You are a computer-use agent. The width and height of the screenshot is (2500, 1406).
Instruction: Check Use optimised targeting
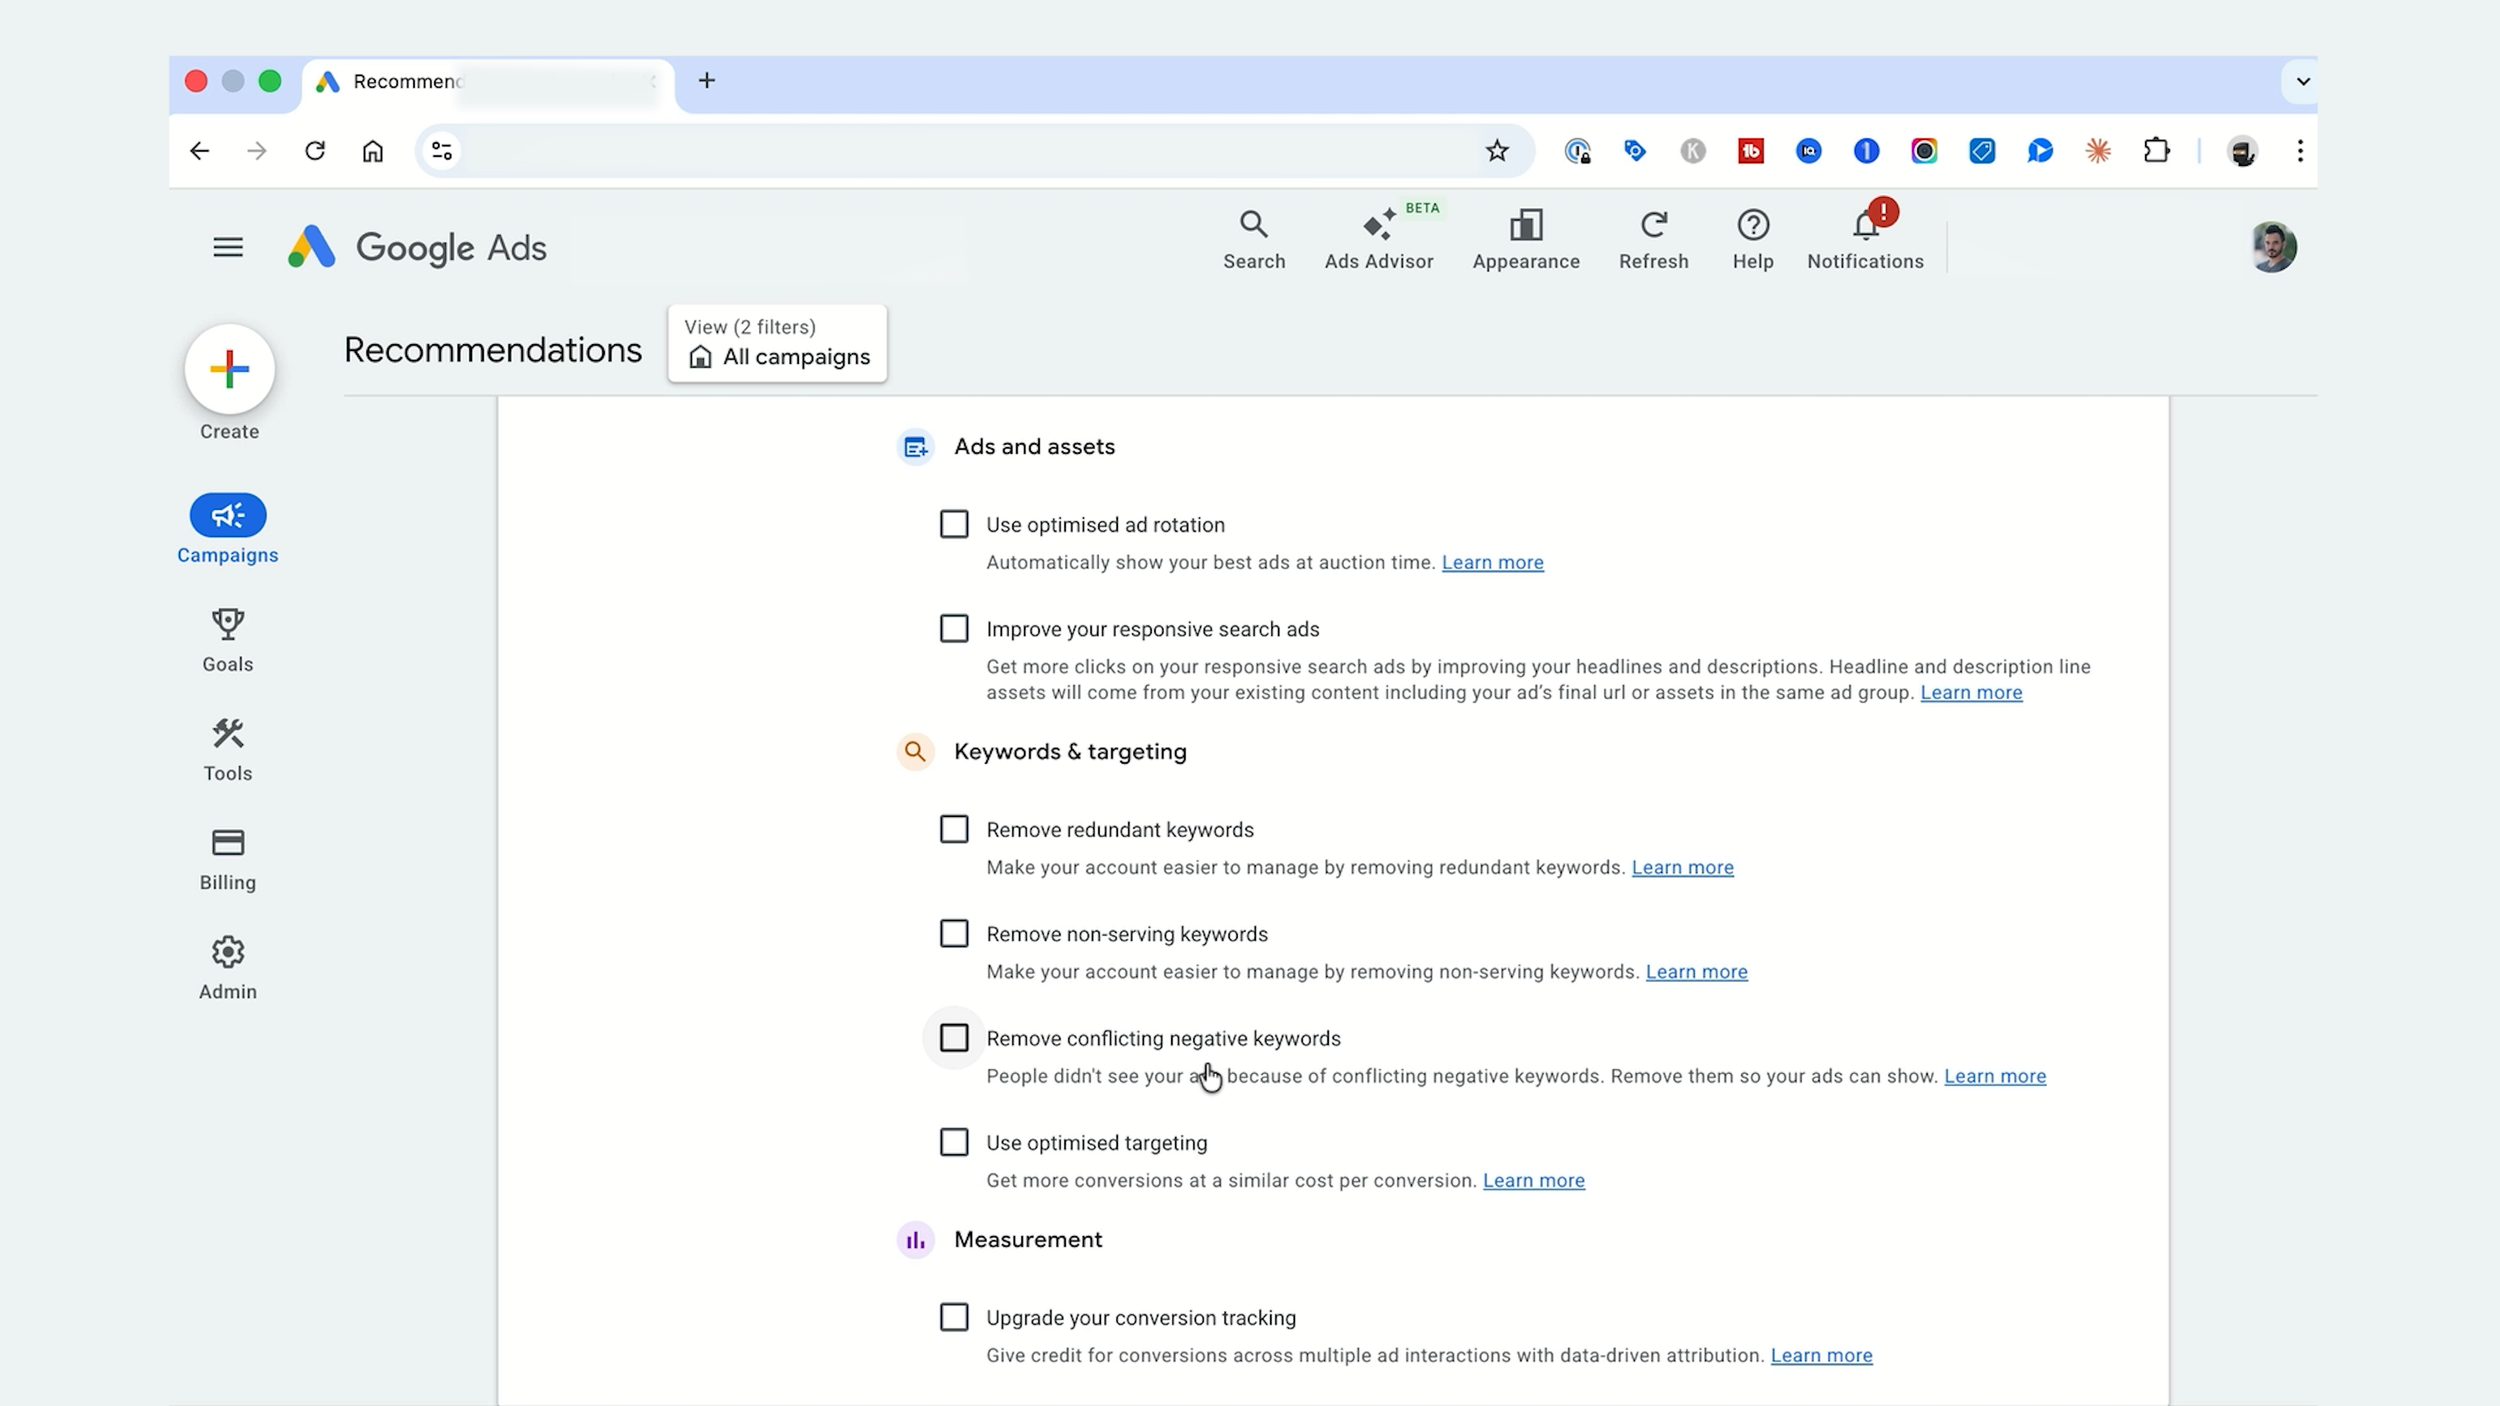pyautogui.click(x=954, y=1142)
